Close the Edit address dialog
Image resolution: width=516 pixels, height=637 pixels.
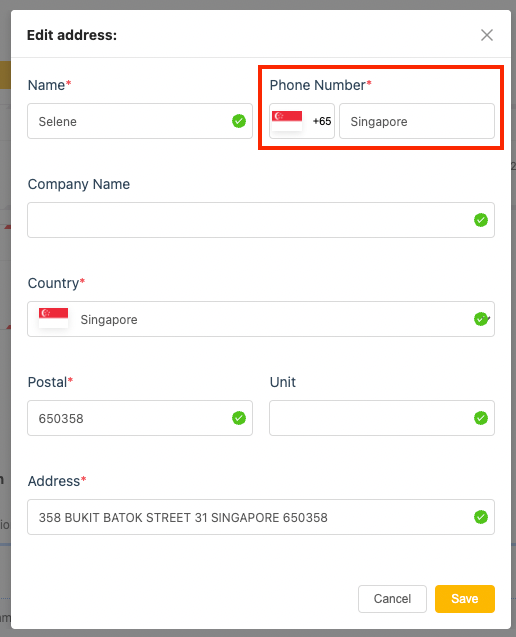pos(487,35)
